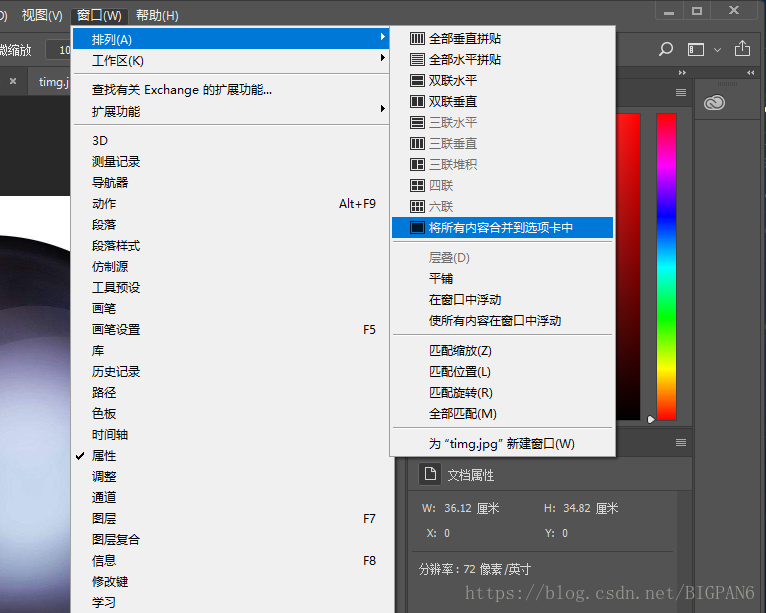Toggle the 图层 panel via menu
766x613 pixels.
[x=233, y=519]
